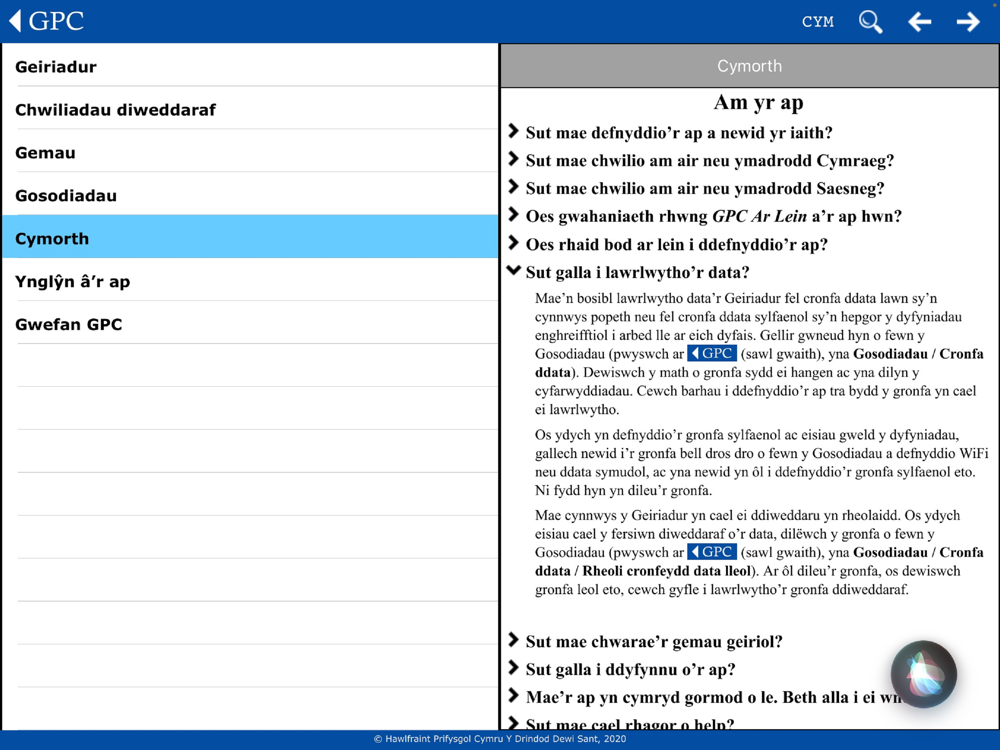Click the Cymorth grey panel header

click(749, 66)
